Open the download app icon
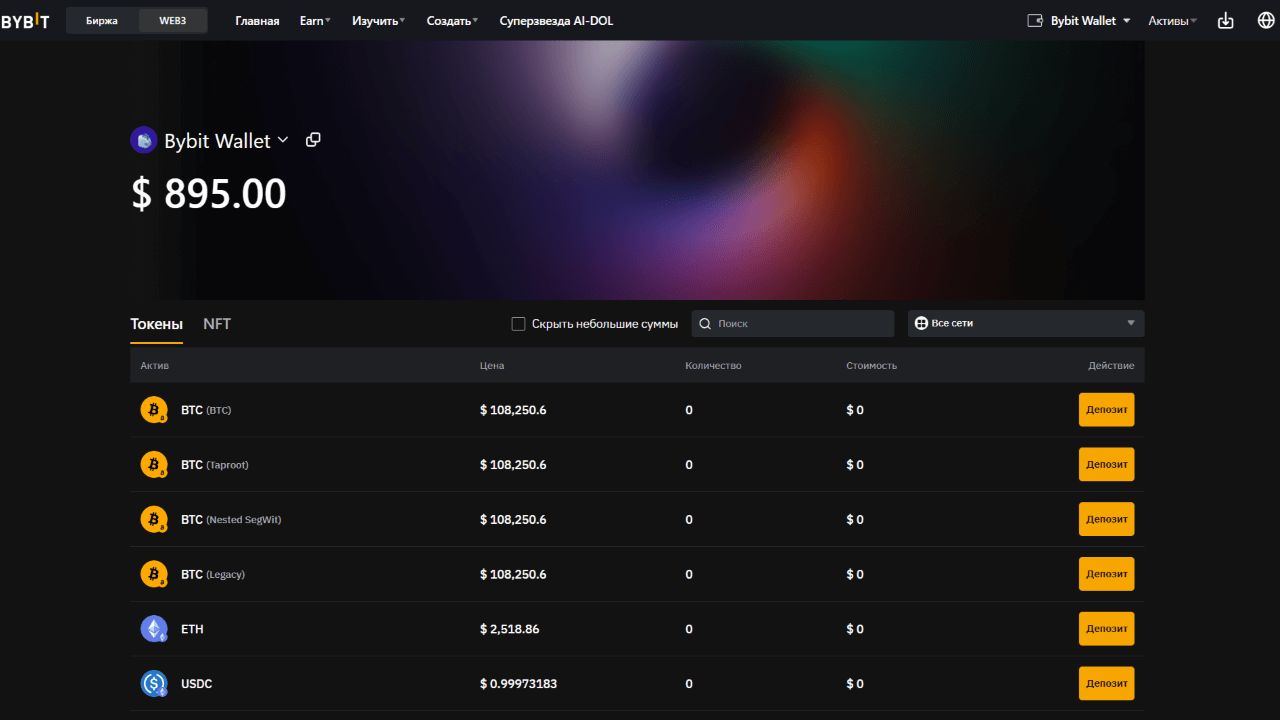The width and height of the screenshot is (1280, 720). click(x=1225, y=21)
